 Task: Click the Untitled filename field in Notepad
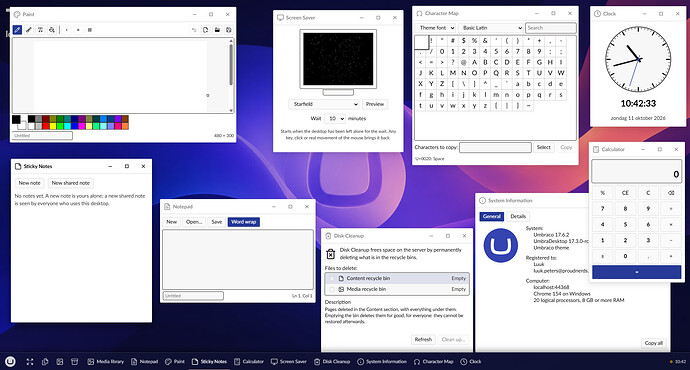coord(193,296)
